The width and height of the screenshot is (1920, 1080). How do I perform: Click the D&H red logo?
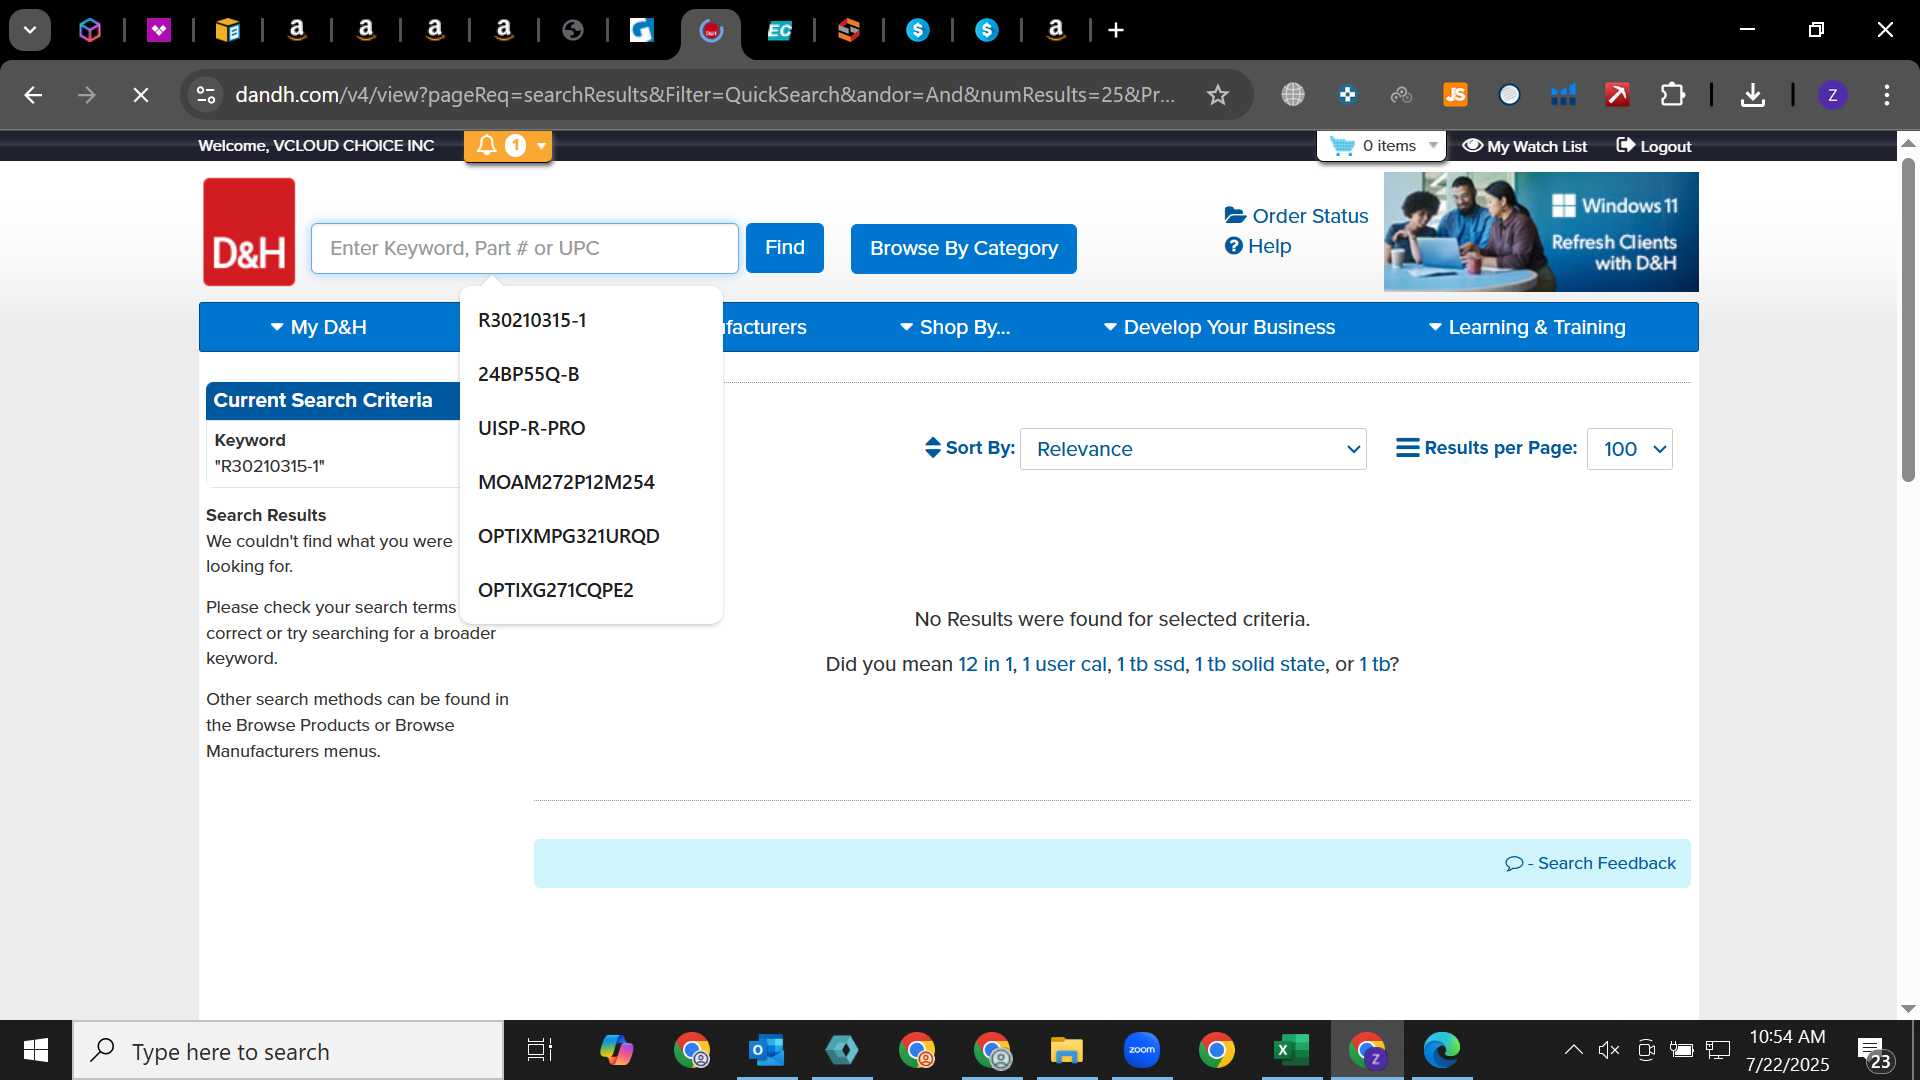[x=249, y=232]
